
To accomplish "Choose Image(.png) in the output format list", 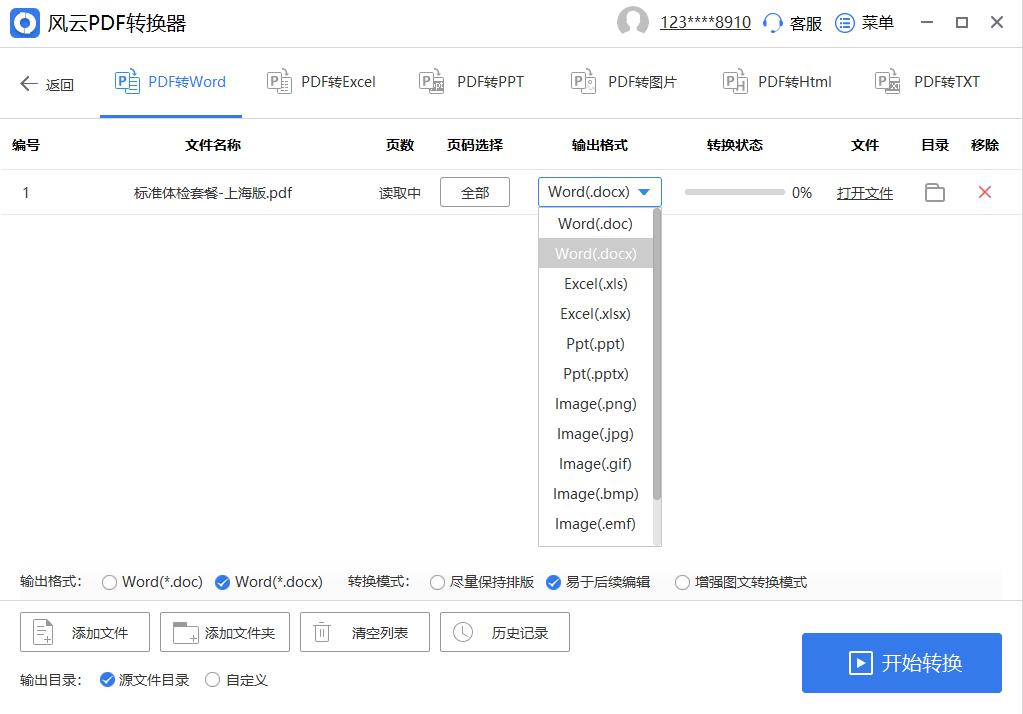I will coord(595,403).
